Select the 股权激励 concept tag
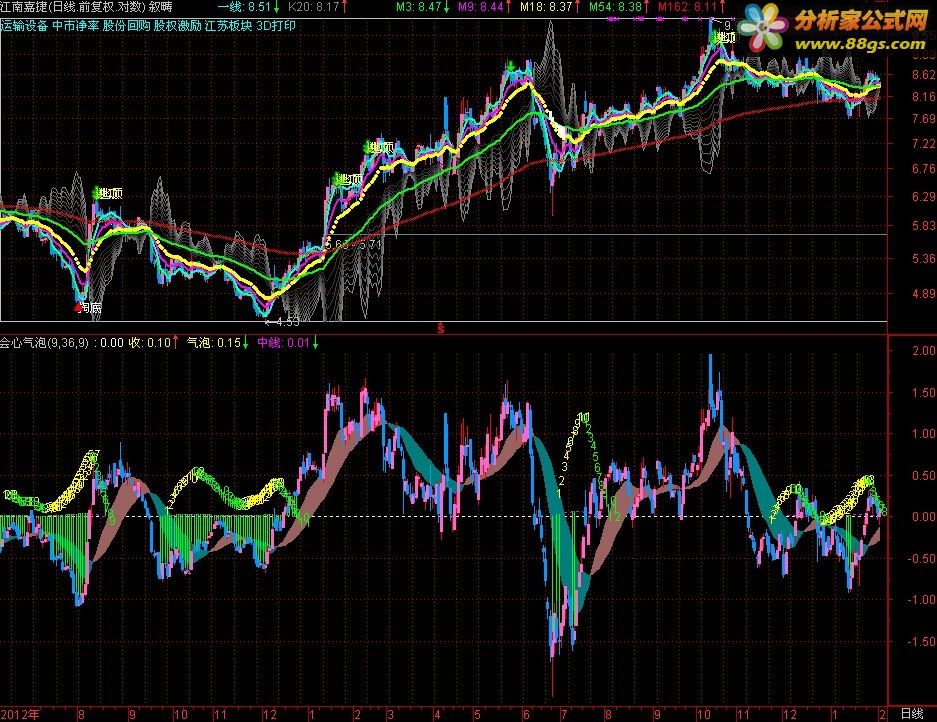Image resolution: width=937 pixels, height=722 pixels. click(177, 26)
